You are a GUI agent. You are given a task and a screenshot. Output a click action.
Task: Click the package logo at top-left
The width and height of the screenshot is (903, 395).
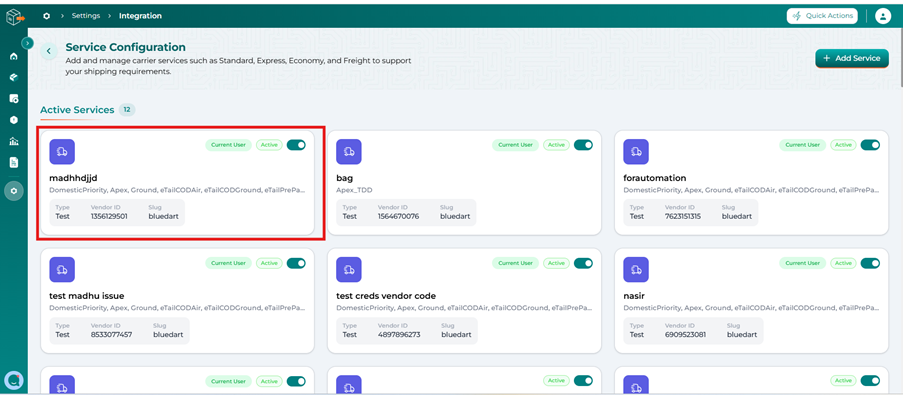point(15,17)
